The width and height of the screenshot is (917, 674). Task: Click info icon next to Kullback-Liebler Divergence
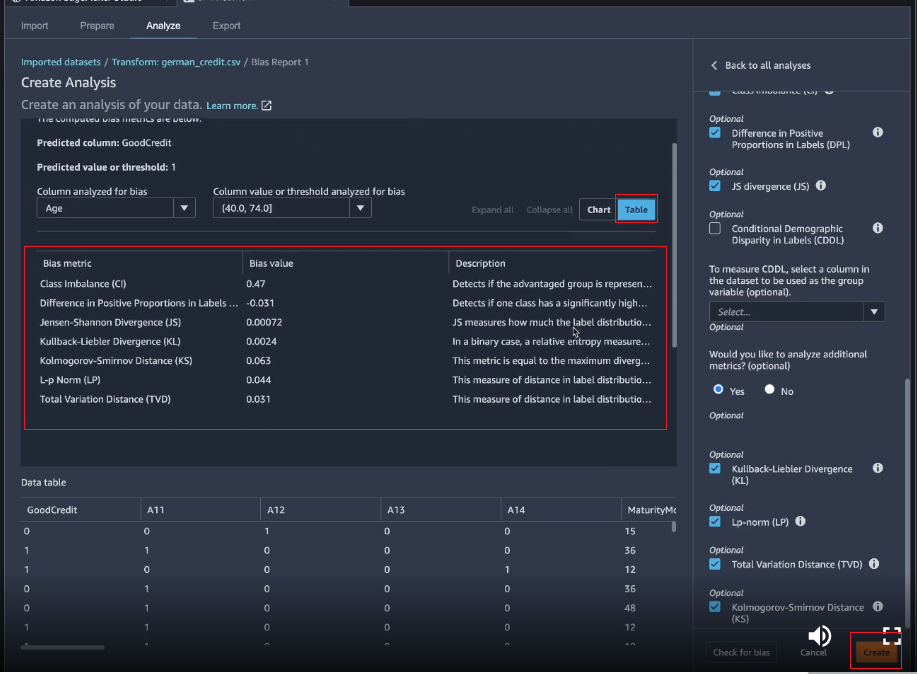point(877,468)
